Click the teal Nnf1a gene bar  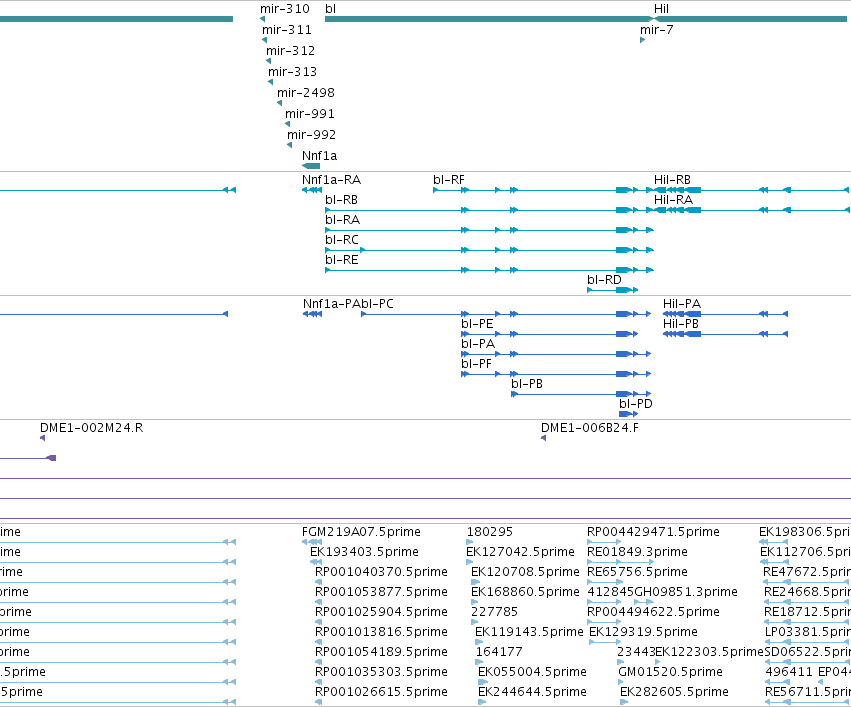311,166
